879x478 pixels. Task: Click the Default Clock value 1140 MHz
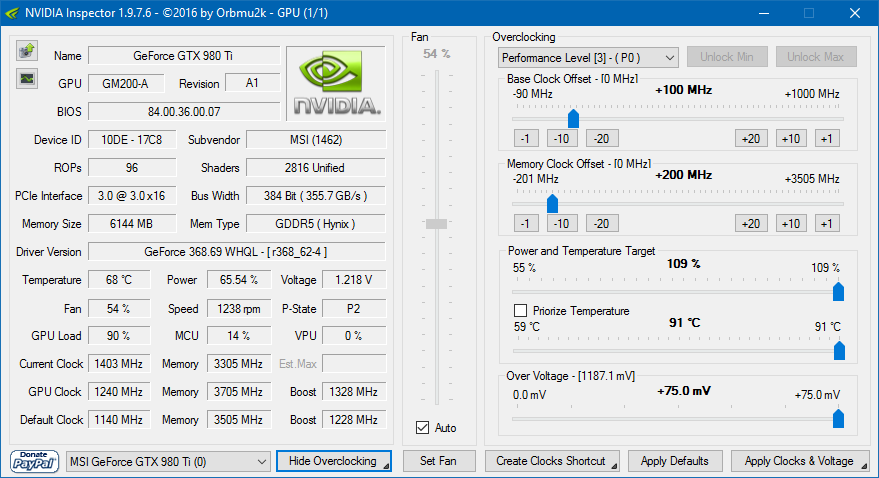(119, 420)
